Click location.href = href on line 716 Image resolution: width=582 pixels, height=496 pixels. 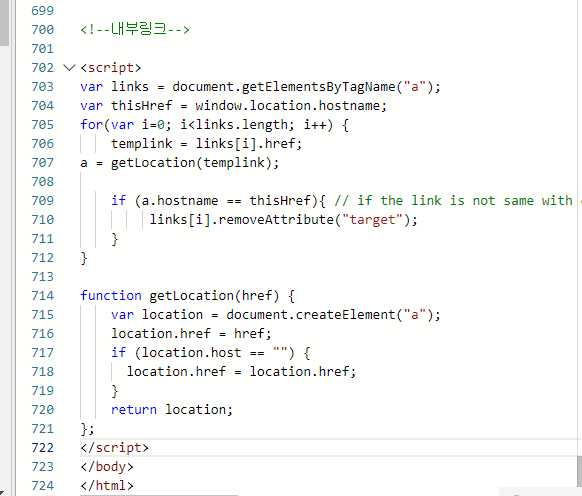pyautogui.click(x=191, y=334)
